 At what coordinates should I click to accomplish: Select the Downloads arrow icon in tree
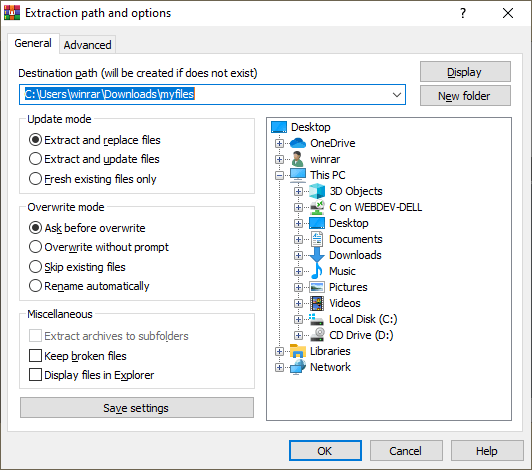pos(317,255)
